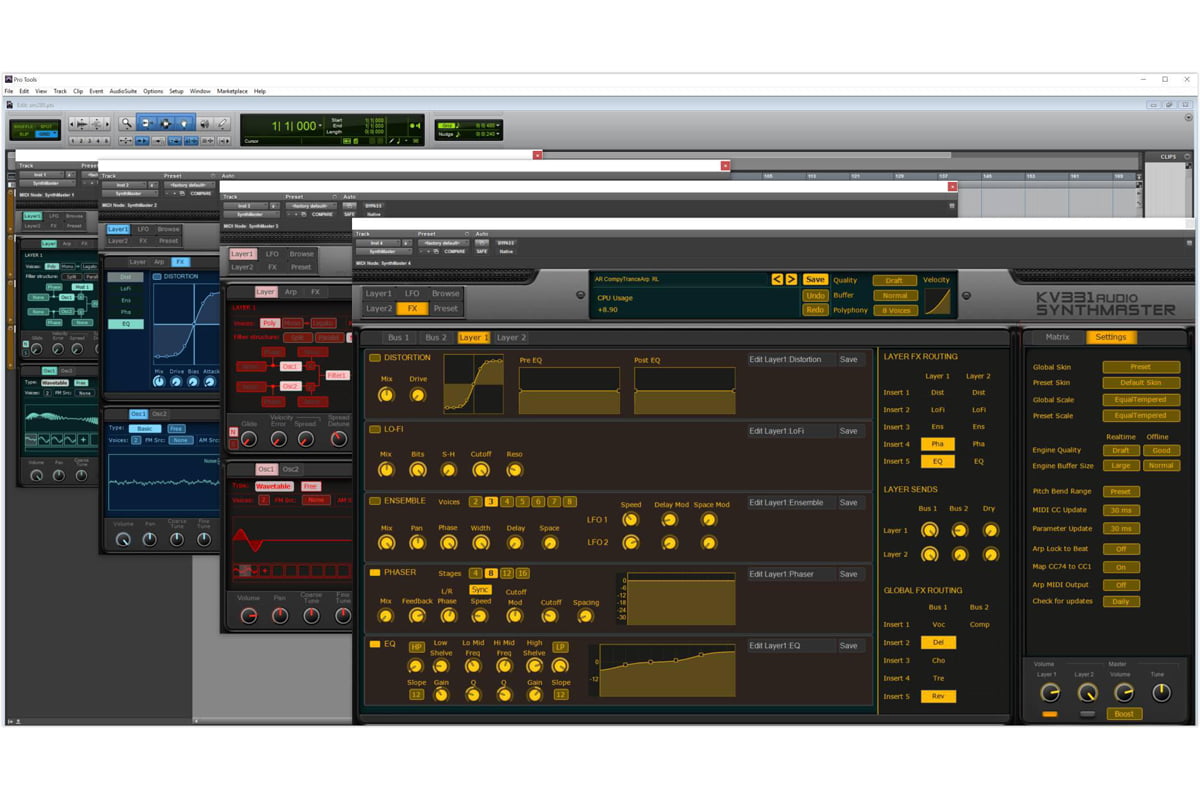Screen dimensions: 1200x800
Task: Toggle the EQ LP filter button
Action: [561, 647]
